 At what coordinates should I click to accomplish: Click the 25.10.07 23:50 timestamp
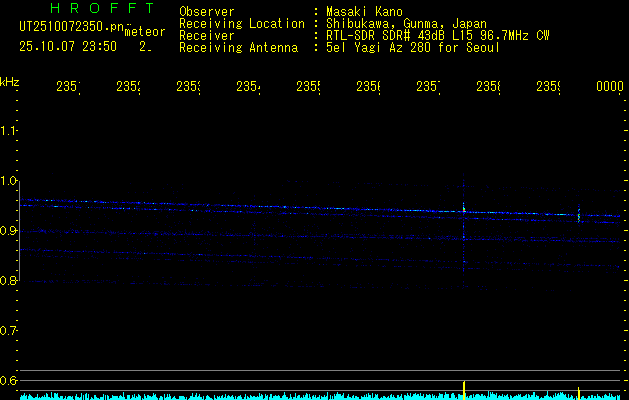click(x=68, y=46)
